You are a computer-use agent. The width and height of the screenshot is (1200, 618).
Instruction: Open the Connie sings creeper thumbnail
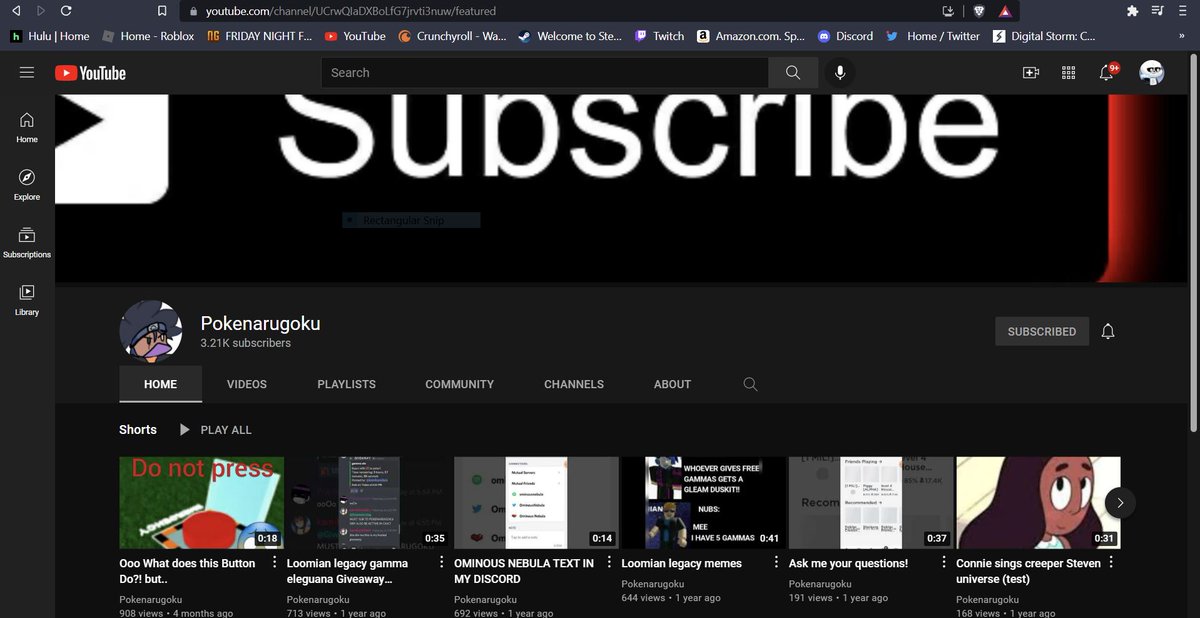tap(1038, 502)
